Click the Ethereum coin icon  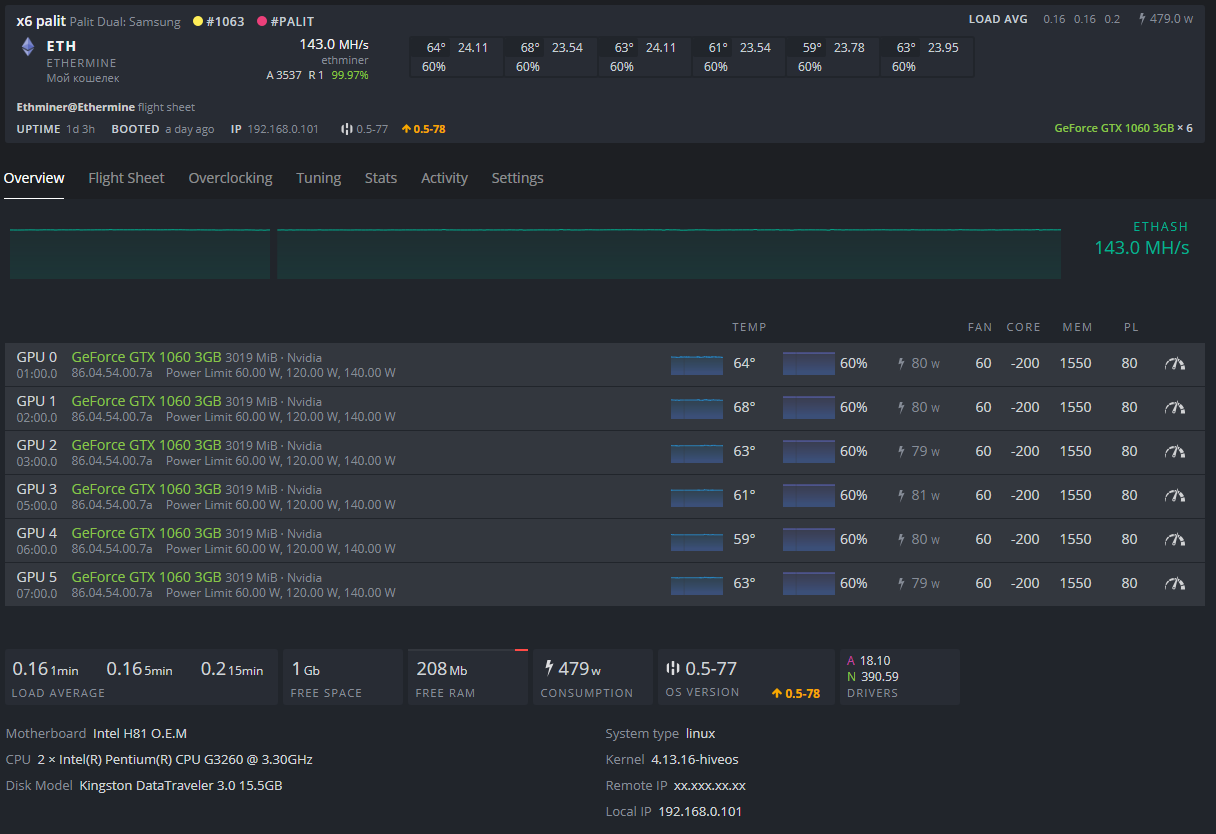coord(27,47)
